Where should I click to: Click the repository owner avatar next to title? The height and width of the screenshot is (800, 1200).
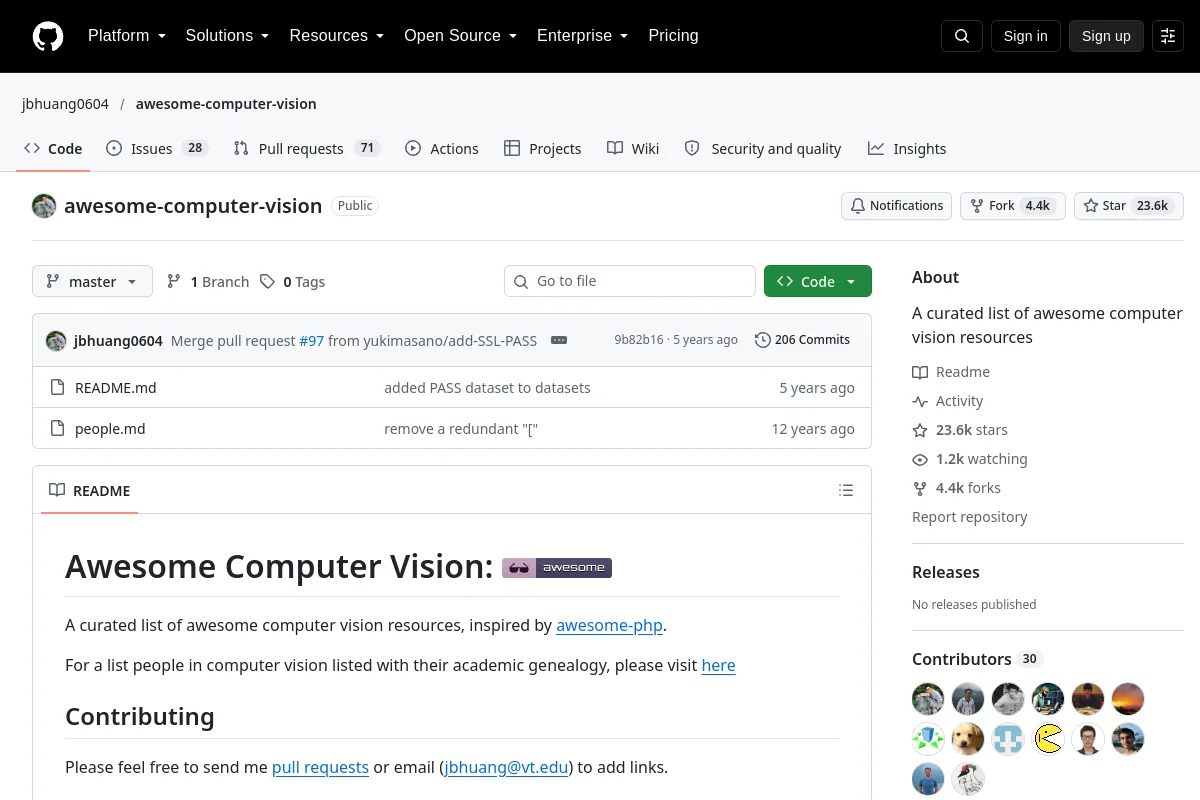pos(44,206)
